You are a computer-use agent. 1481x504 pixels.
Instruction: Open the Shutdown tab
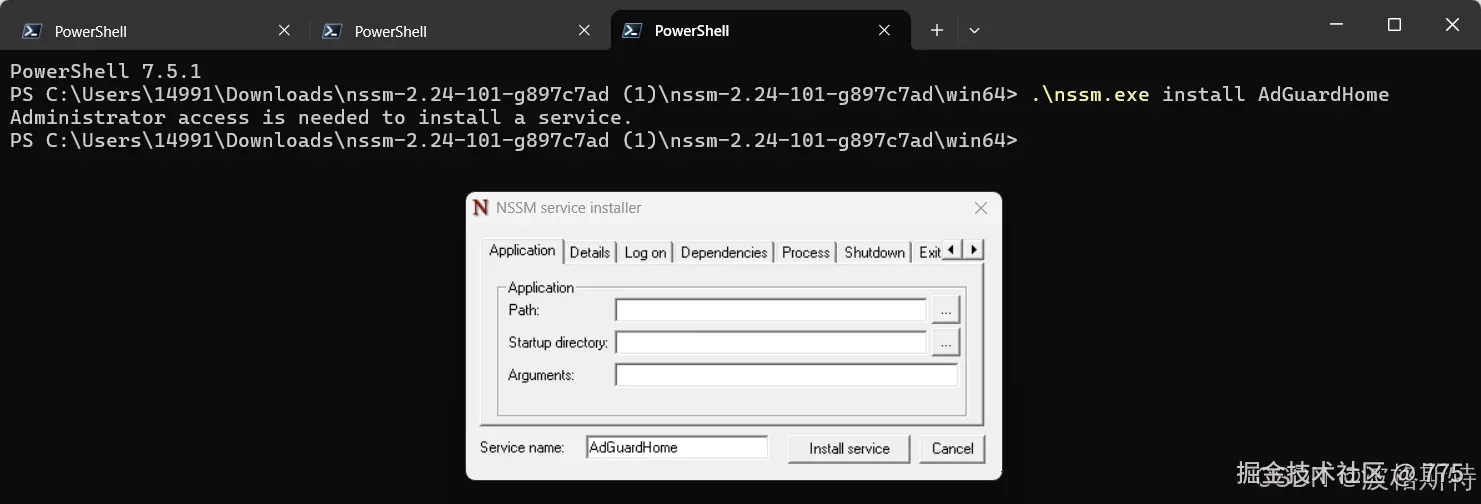click(x=874, y=253)
